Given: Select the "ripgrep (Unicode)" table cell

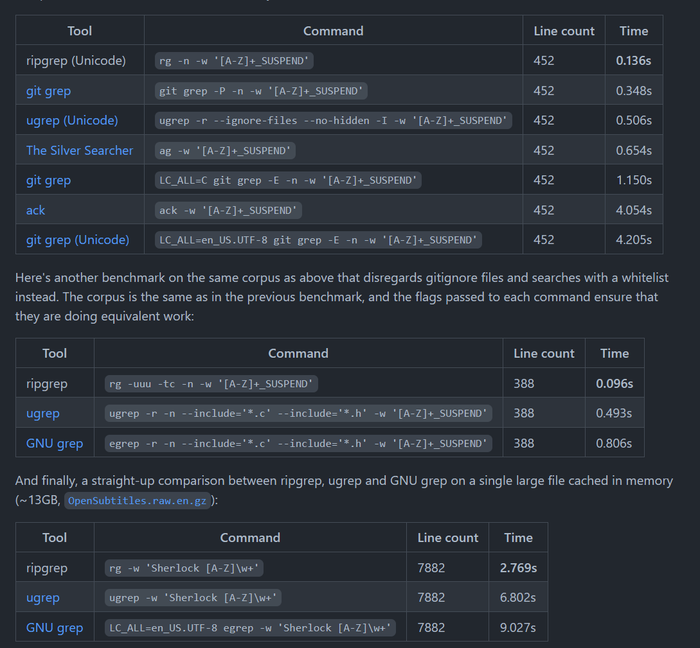Looking at the screenshot, I should click(76, 60).
